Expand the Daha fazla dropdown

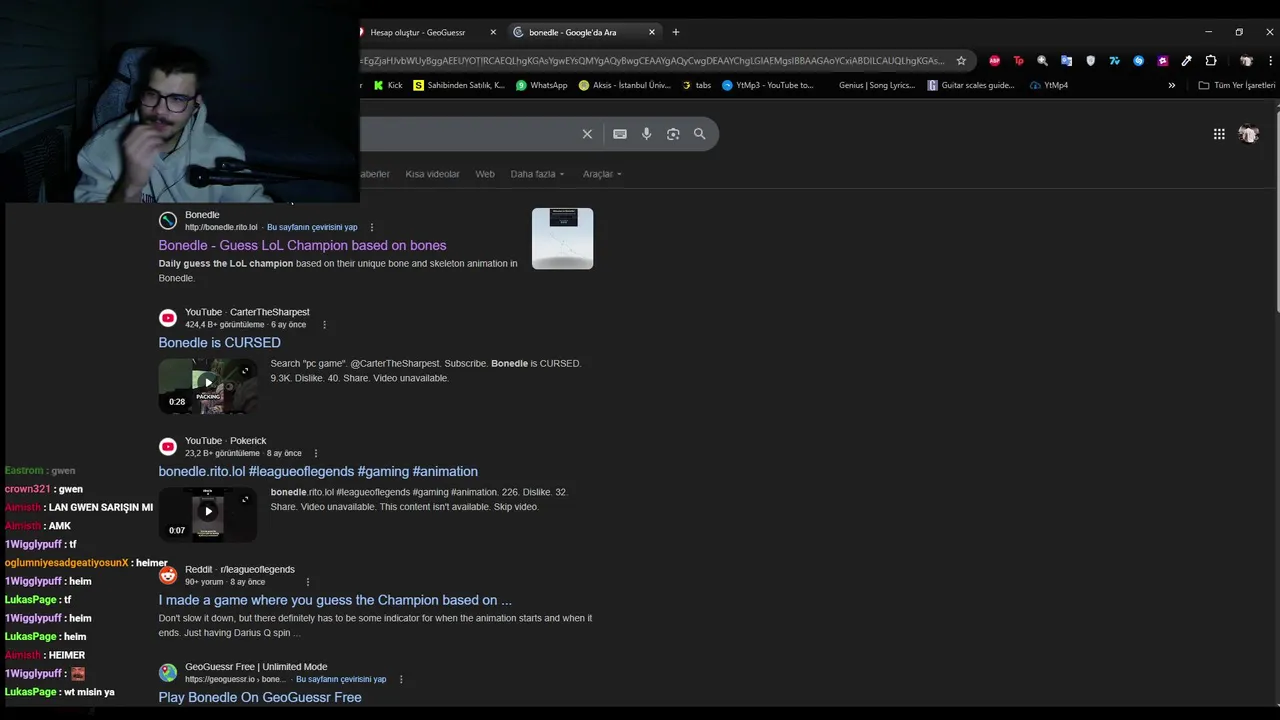pos(538,174)
